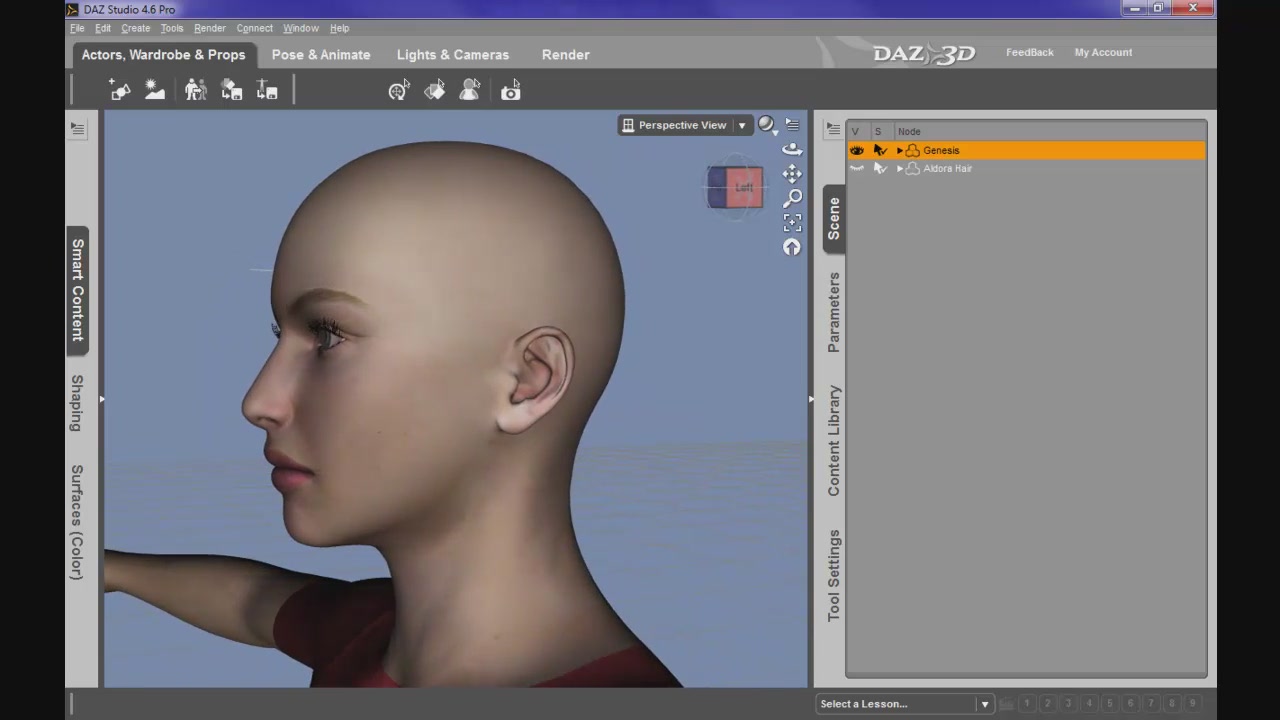
Task: Toggle visibility eye for Genesis
Action: (856, 150)
